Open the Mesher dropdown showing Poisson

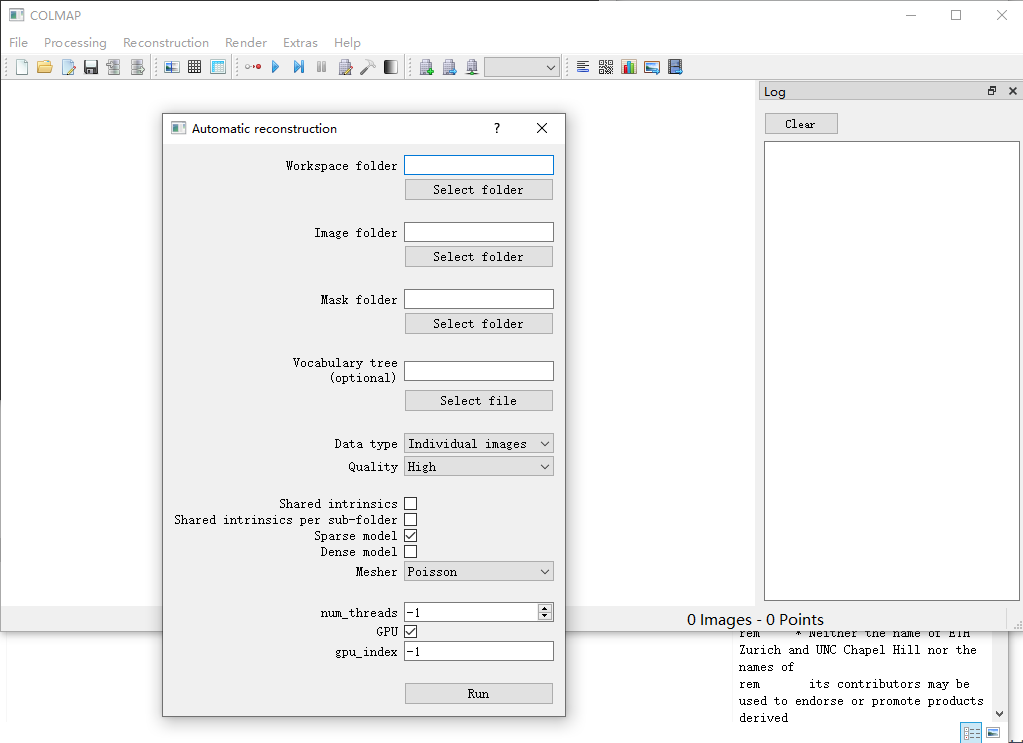[x=478, y=572]
